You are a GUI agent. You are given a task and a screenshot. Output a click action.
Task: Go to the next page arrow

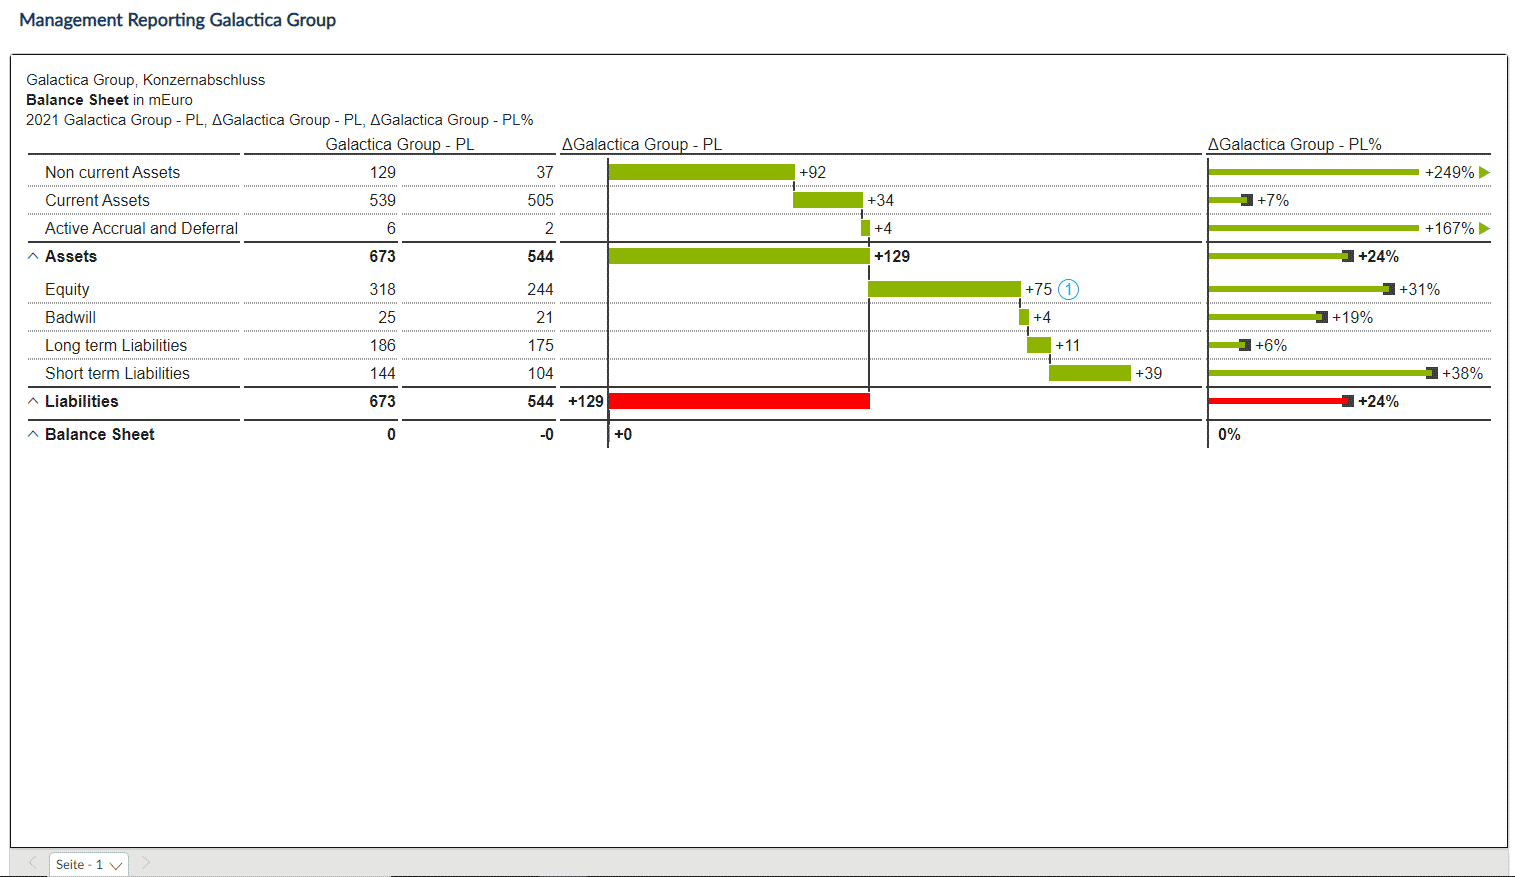[146, 862]
